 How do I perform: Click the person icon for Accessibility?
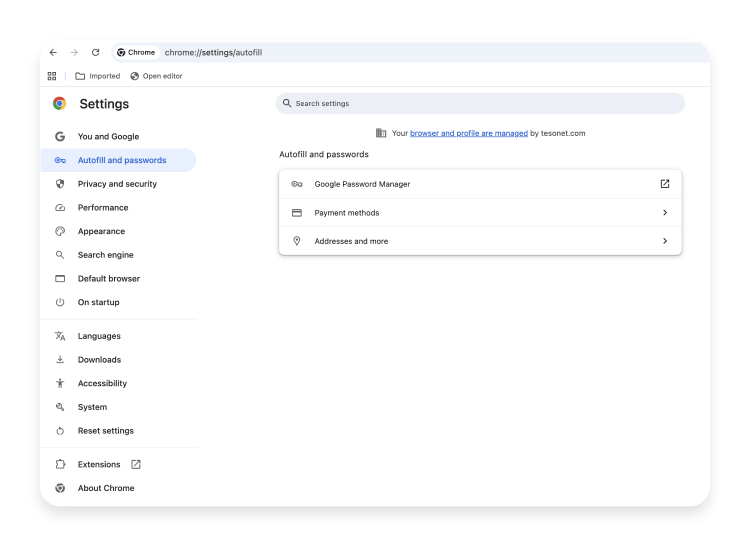coord(60,383)
